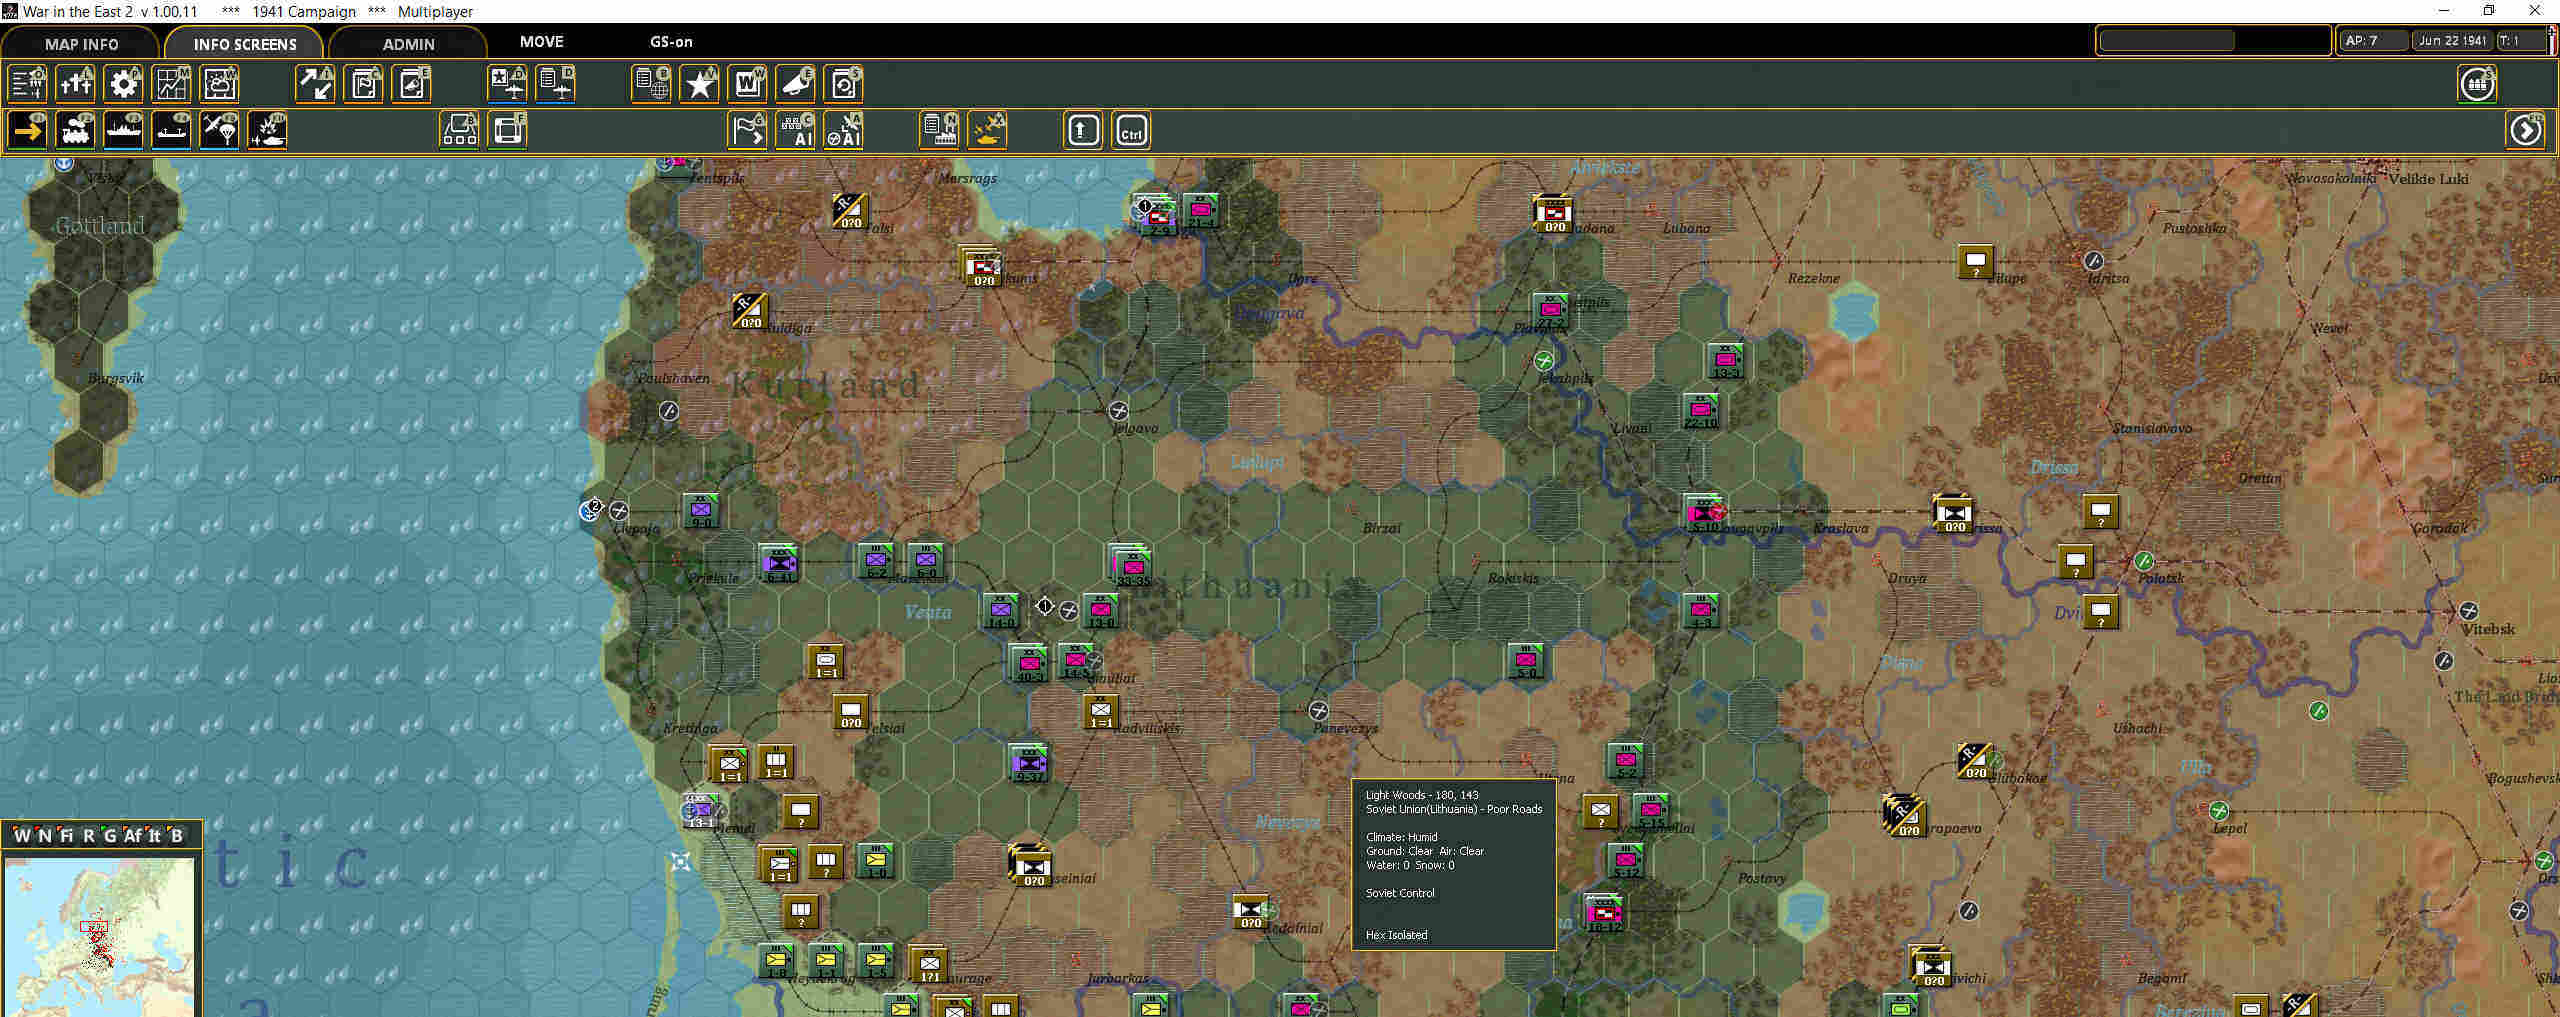Open the losses screen with crosses icon
Image resolution: width=2560 pixels, height=1017 pixels.
coord(76,84)
